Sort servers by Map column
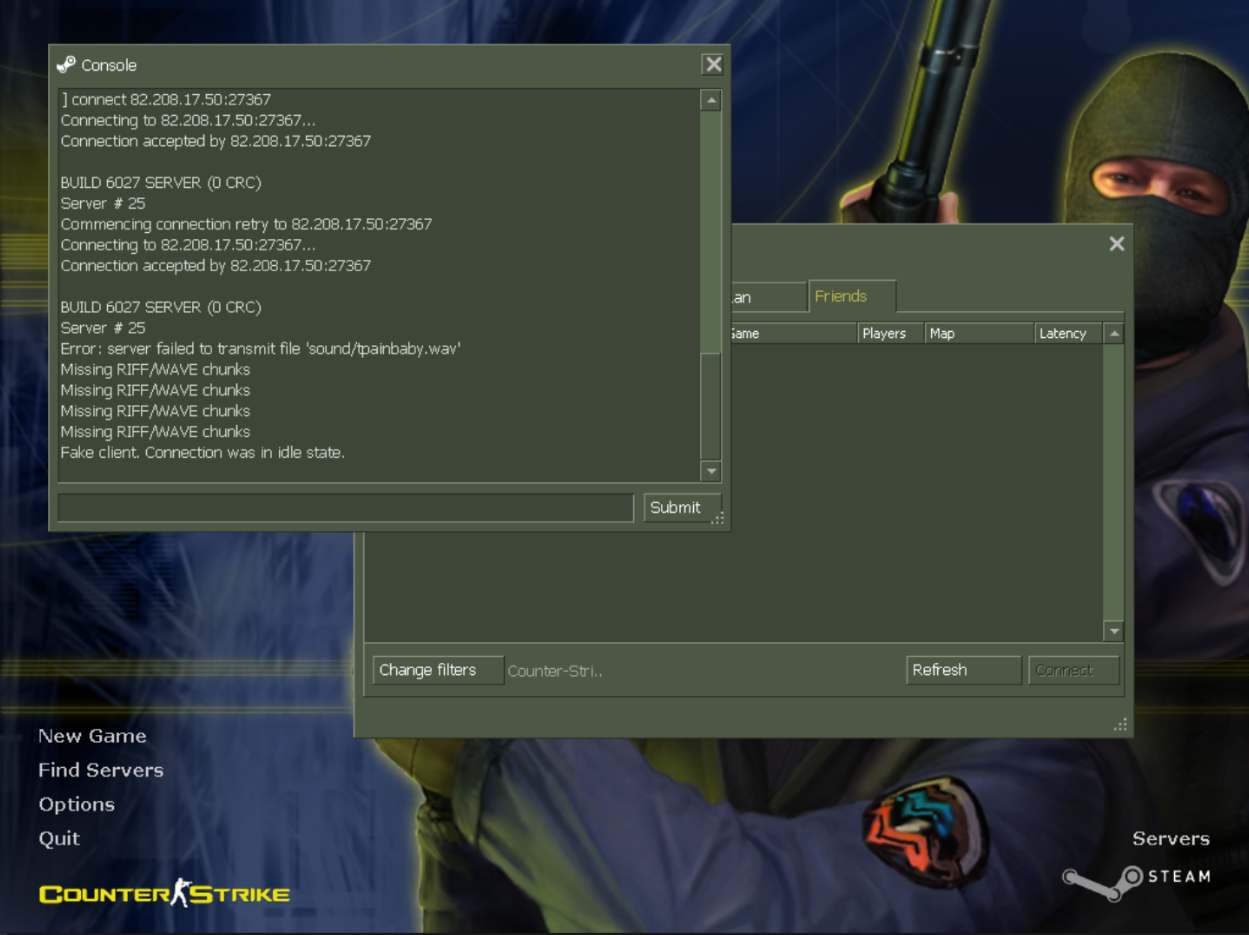The width and height of the screenshot is (1249, 935). [979, 334]
